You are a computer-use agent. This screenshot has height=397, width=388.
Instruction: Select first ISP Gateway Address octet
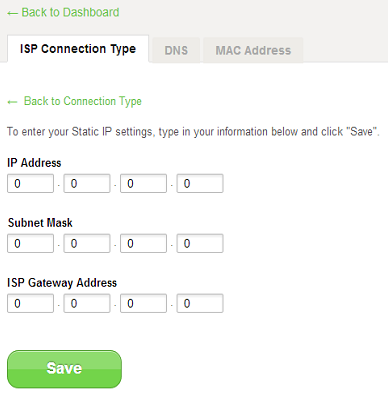point(30,303)
